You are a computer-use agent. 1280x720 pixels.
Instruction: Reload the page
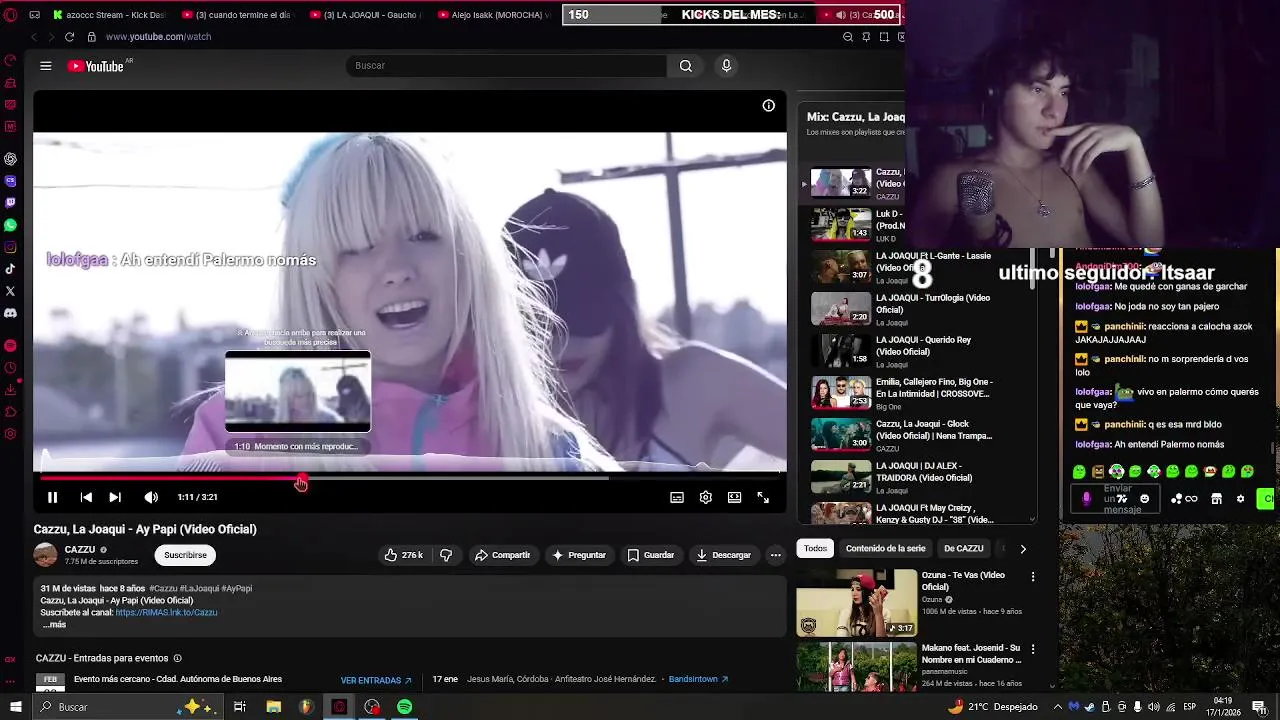69,37
